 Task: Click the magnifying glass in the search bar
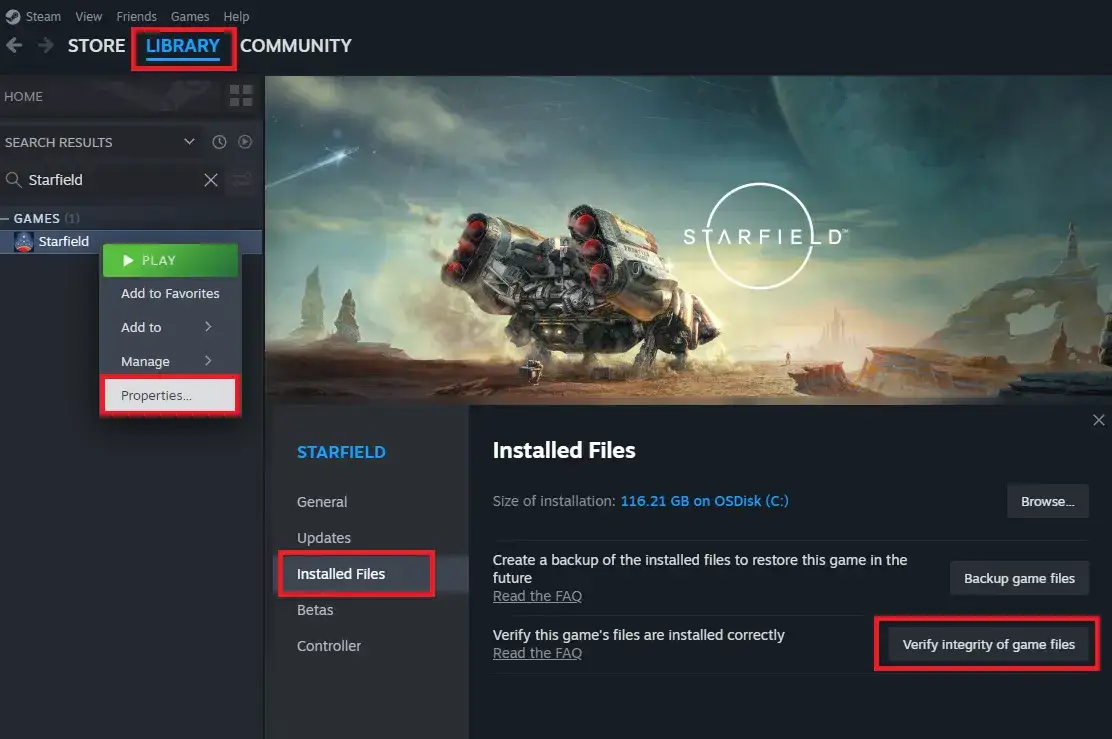(x=12, y=180)
